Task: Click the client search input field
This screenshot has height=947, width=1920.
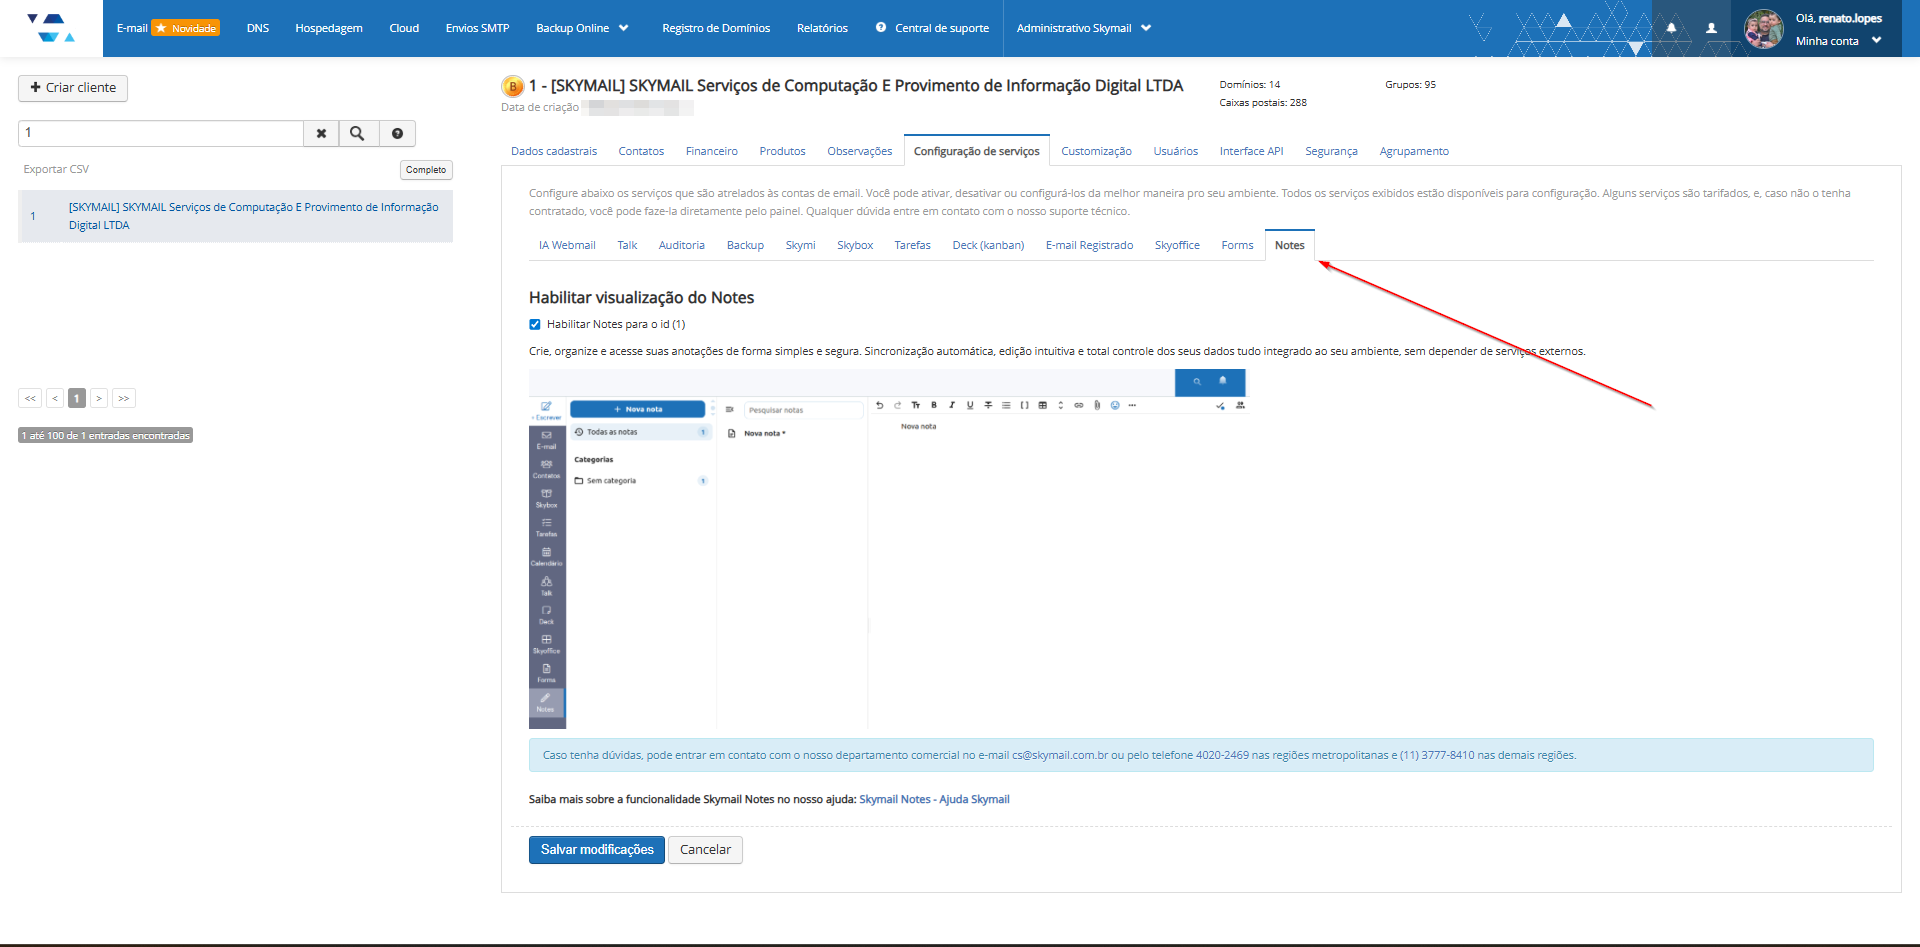Action: 161,133
